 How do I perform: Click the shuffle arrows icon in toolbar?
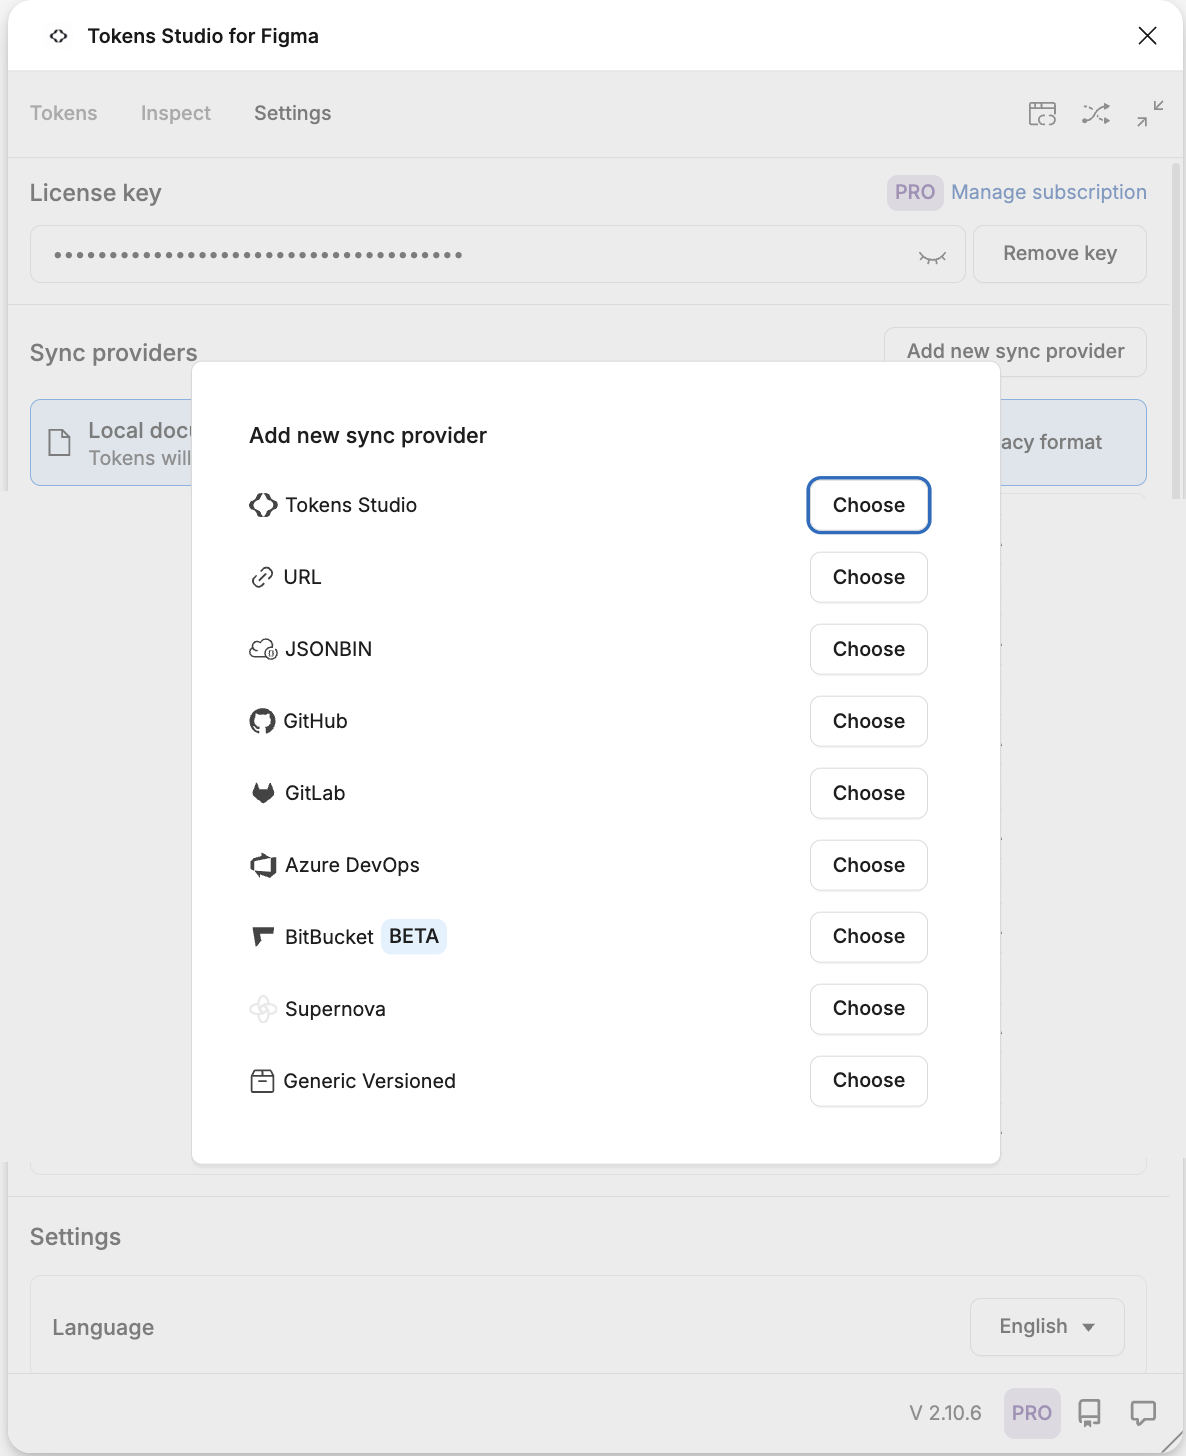1096,113
